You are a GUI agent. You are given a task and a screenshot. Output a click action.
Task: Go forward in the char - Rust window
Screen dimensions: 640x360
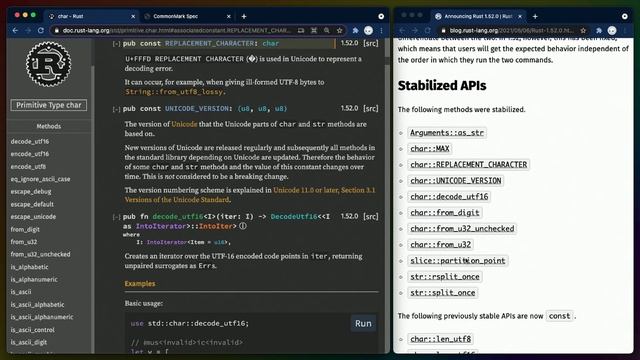coord(28,31)
